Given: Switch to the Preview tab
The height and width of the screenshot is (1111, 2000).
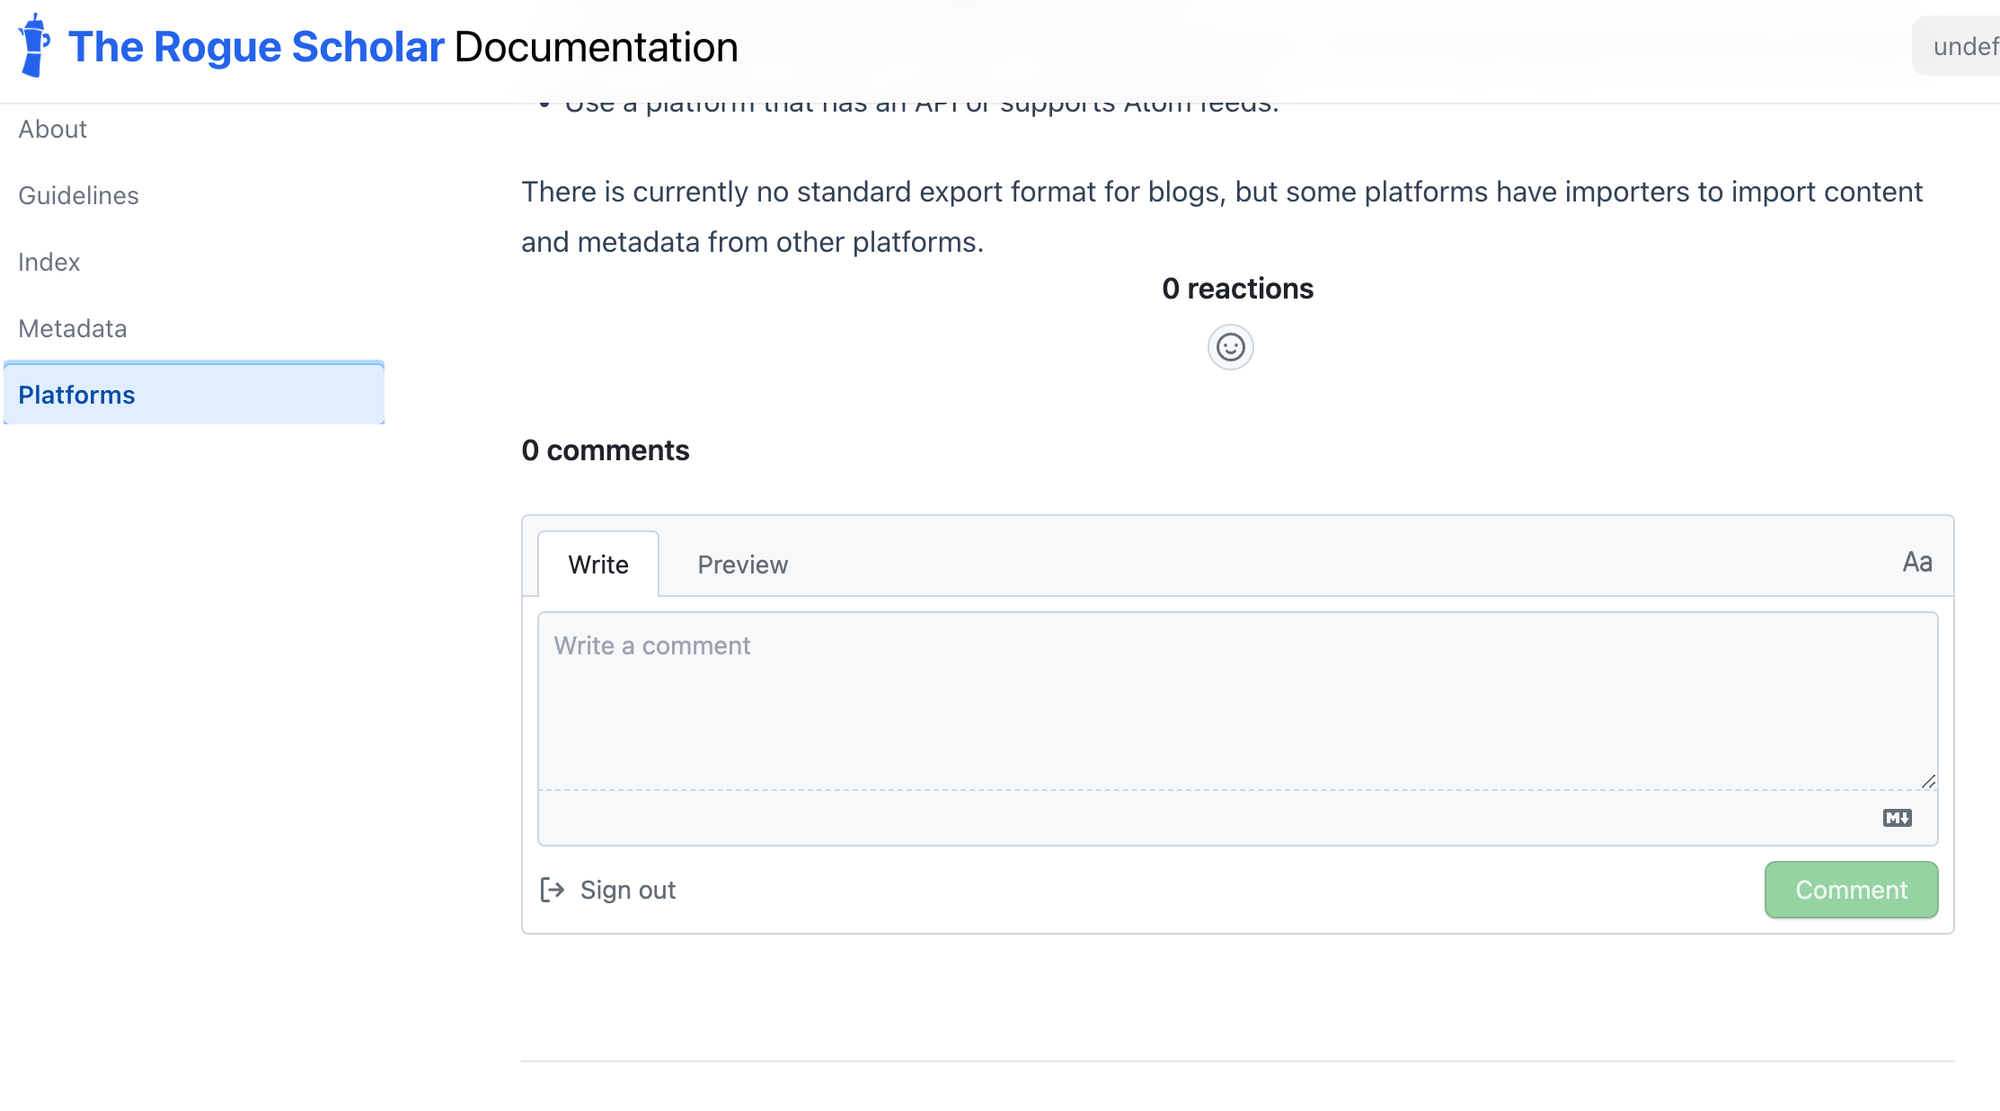Looking at the screenshot, I should [742, 565].
